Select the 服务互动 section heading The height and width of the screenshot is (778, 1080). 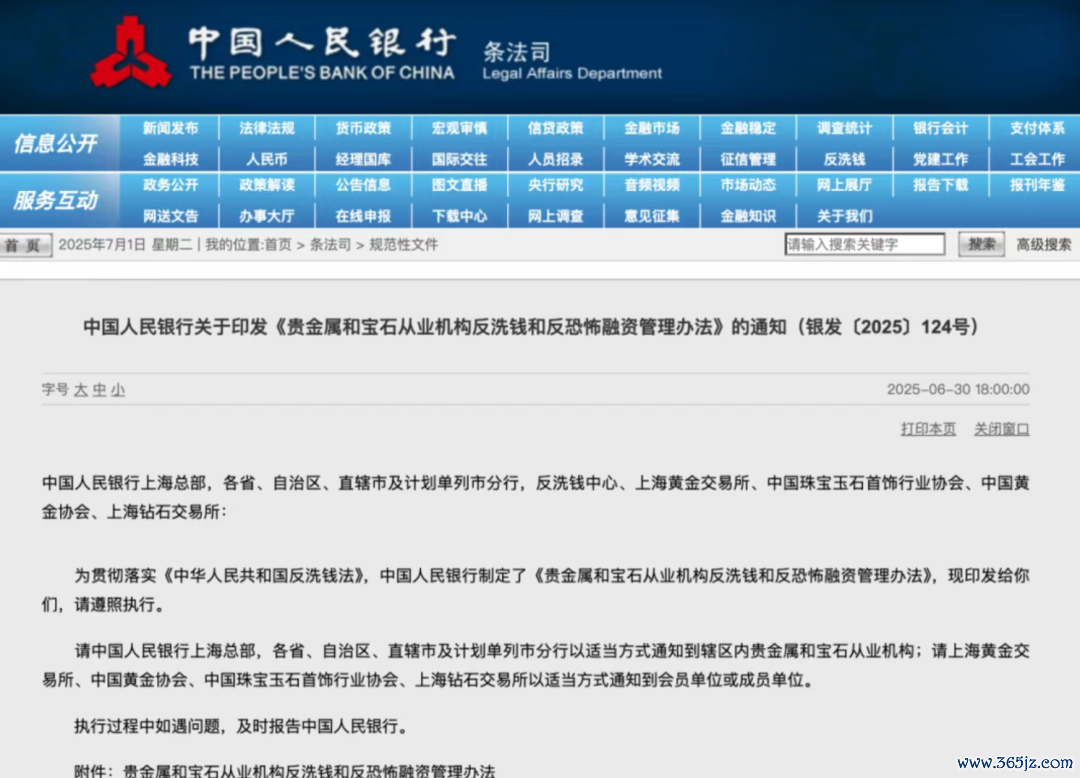pos(56,200)
